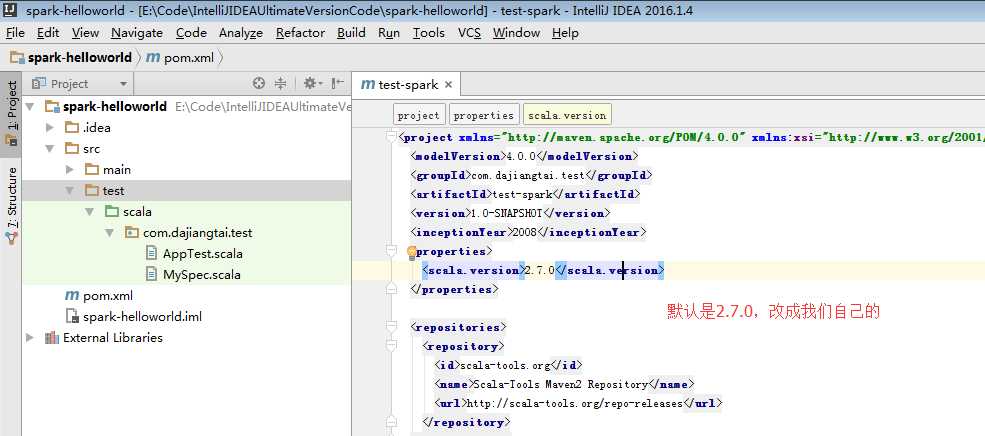This screenshot has height=436, width=985.
Task: Click the lightbulb intention icon near properties
Action: (412, 252)
